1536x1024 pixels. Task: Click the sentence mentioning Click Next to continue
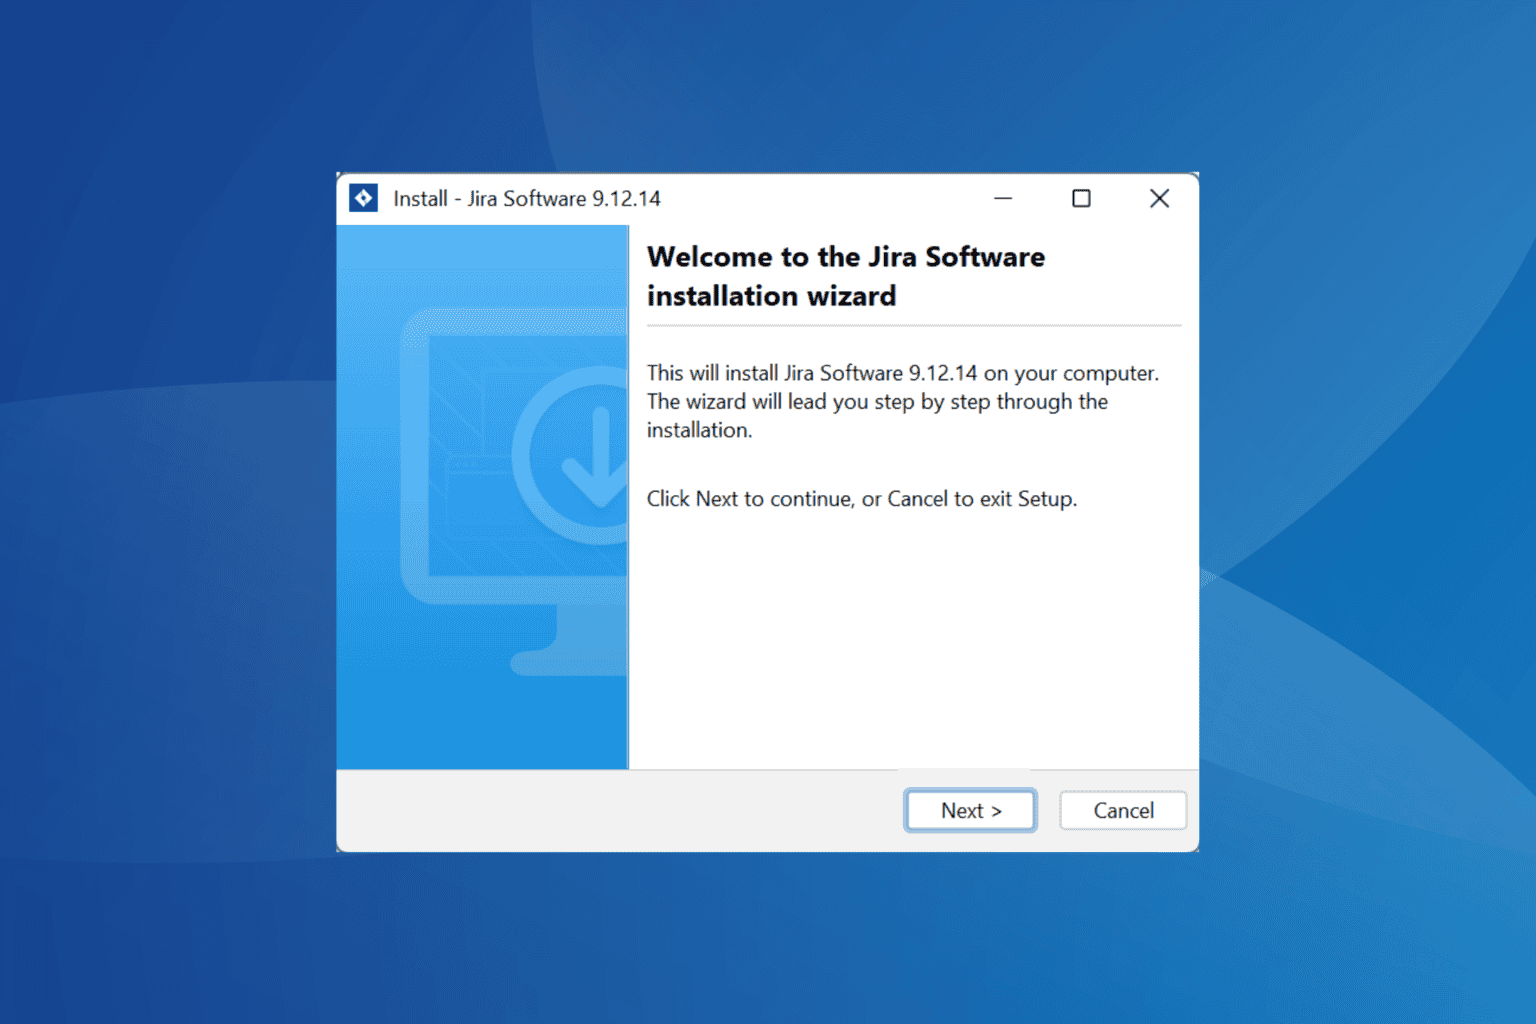[x=862, y=498]
